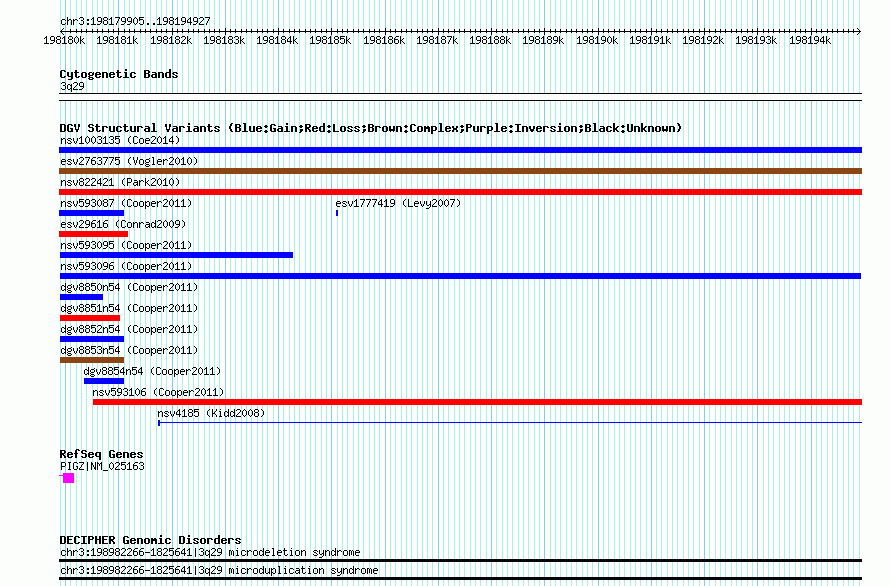Click the DECIPHER Genomic Disorders track title
Screen dimensions: 890x586
[x=150, y=540]
